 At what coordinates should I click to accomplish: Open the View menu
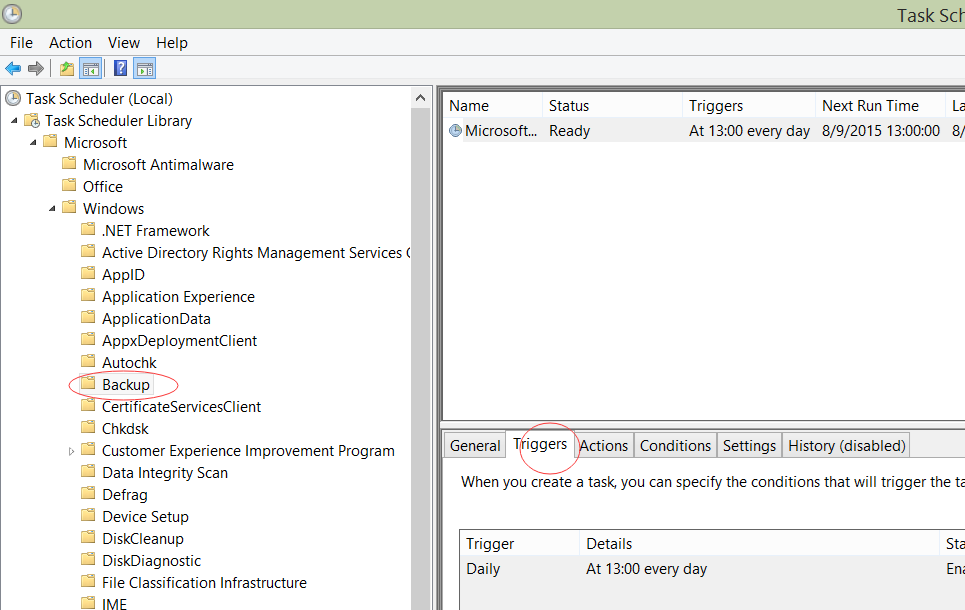coord(123,42)
